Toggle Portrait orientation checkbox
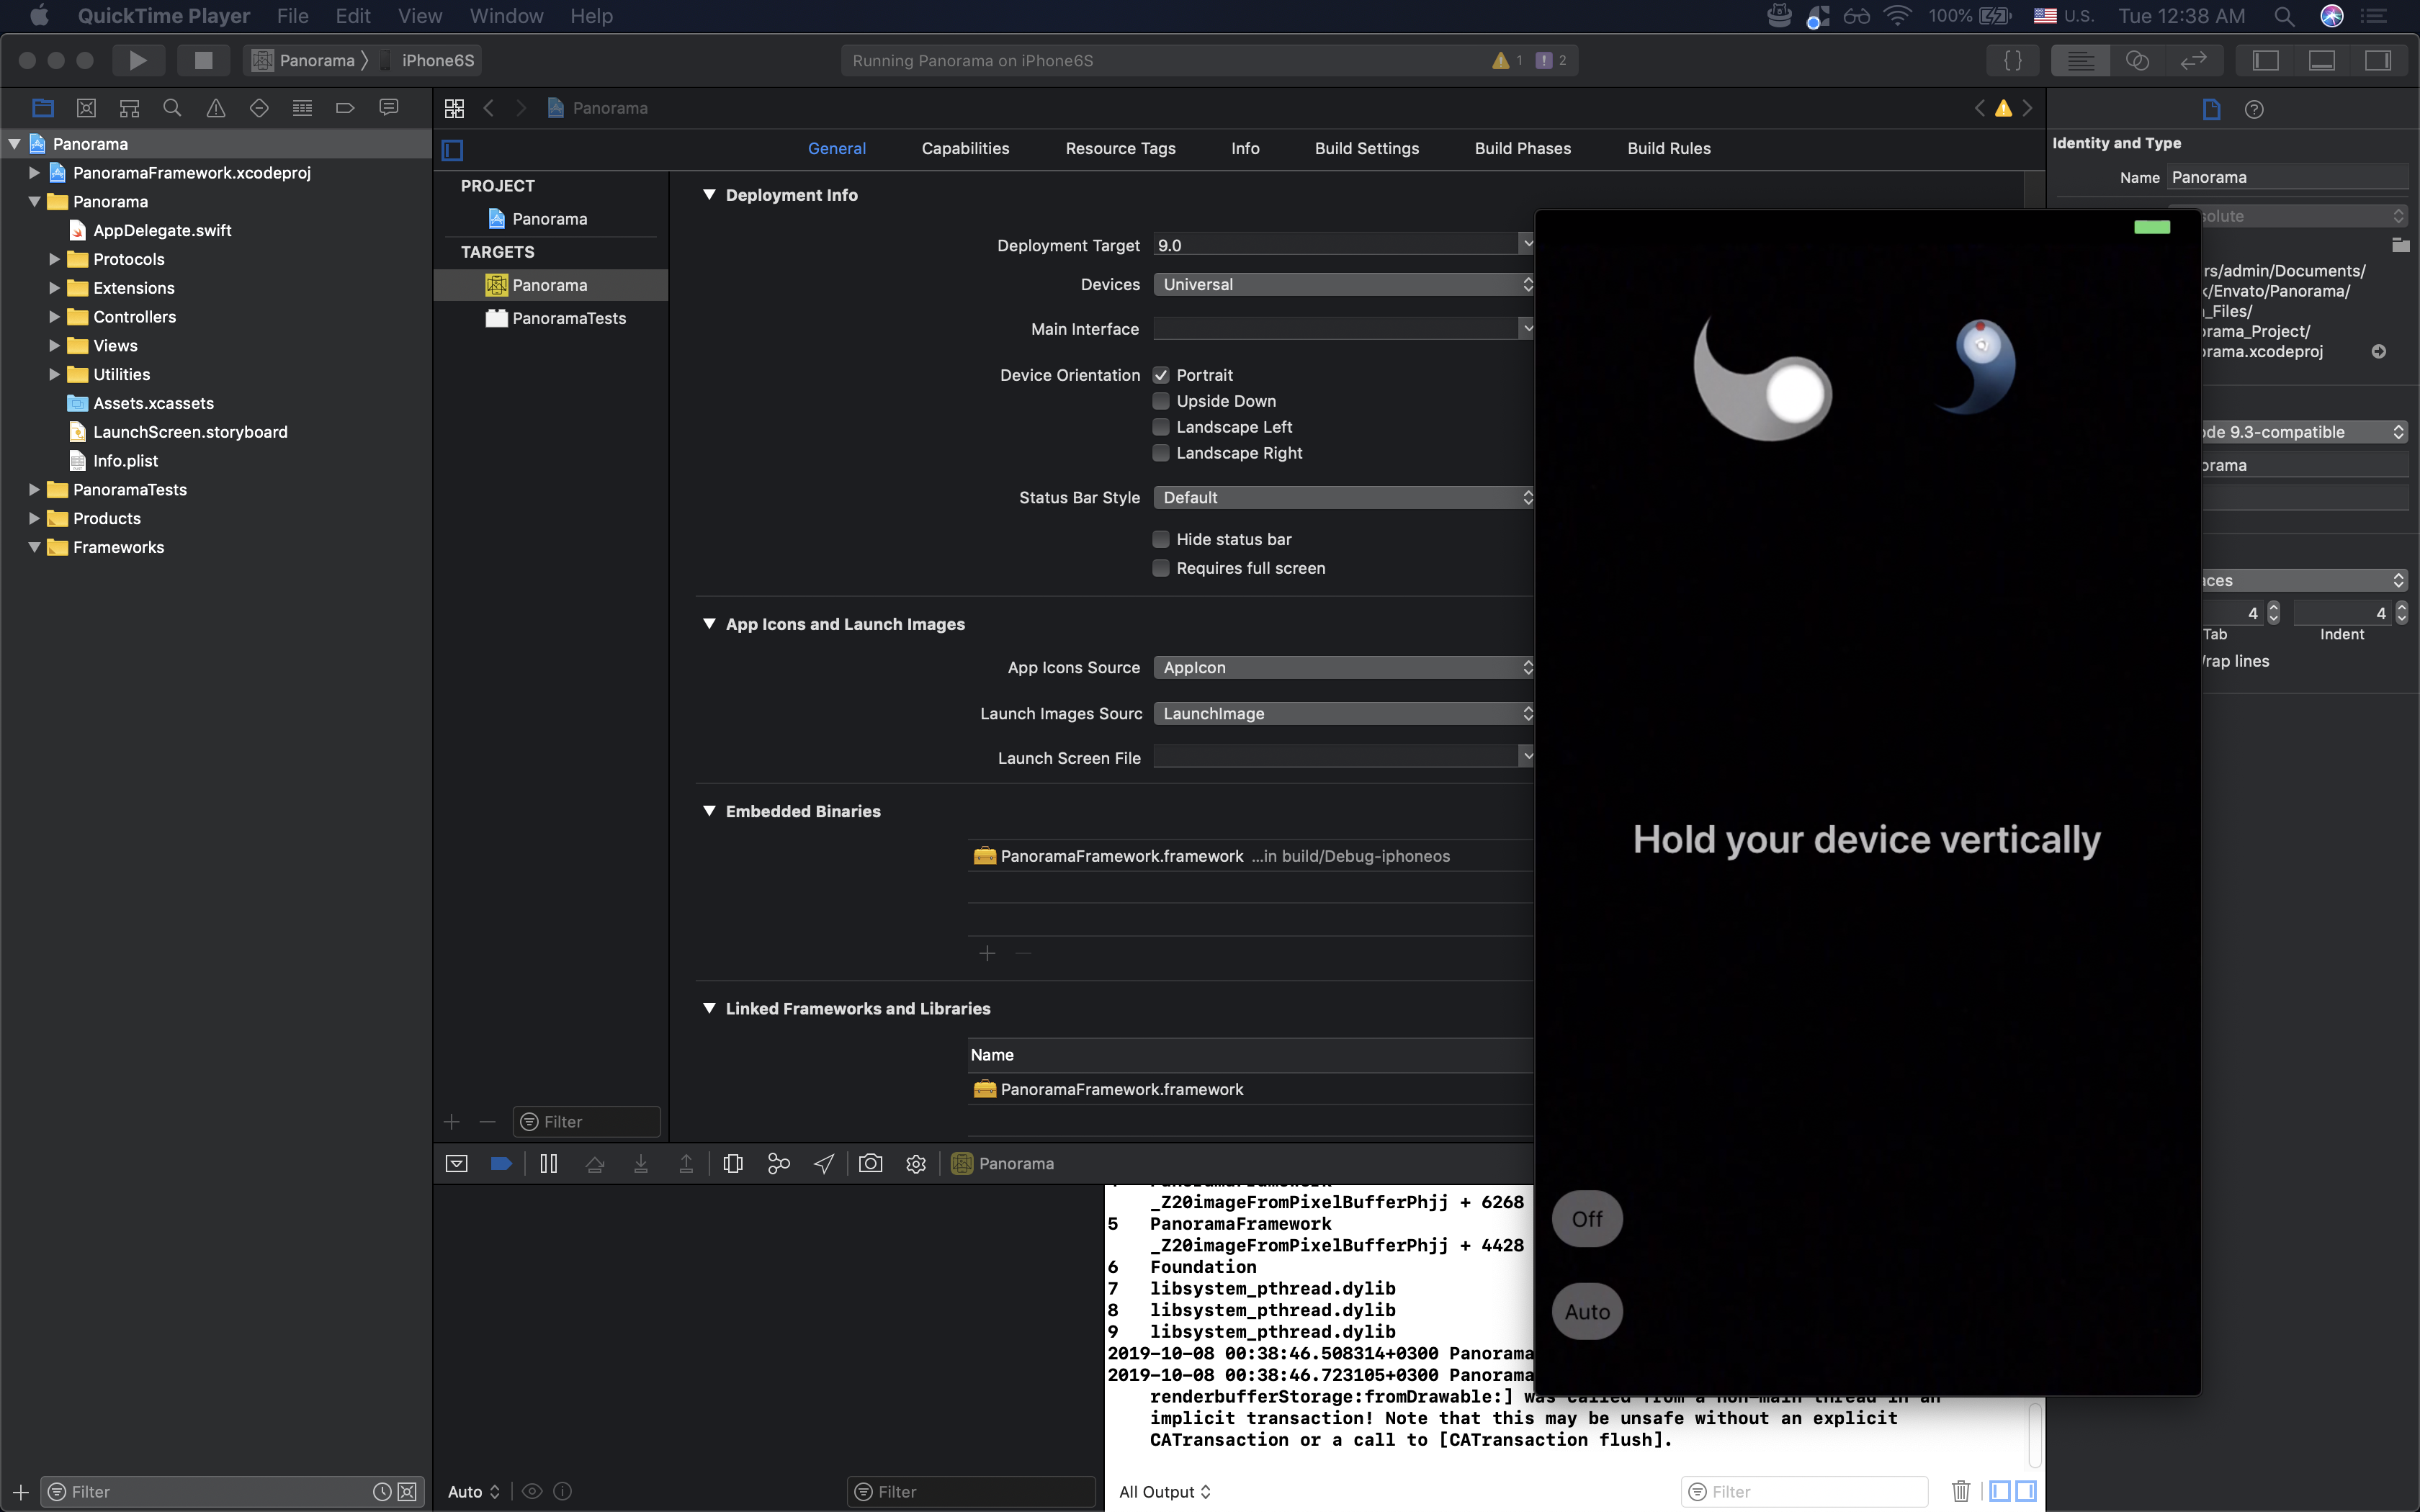This screenshot has width=2420, height=1512. [1161, 375]
